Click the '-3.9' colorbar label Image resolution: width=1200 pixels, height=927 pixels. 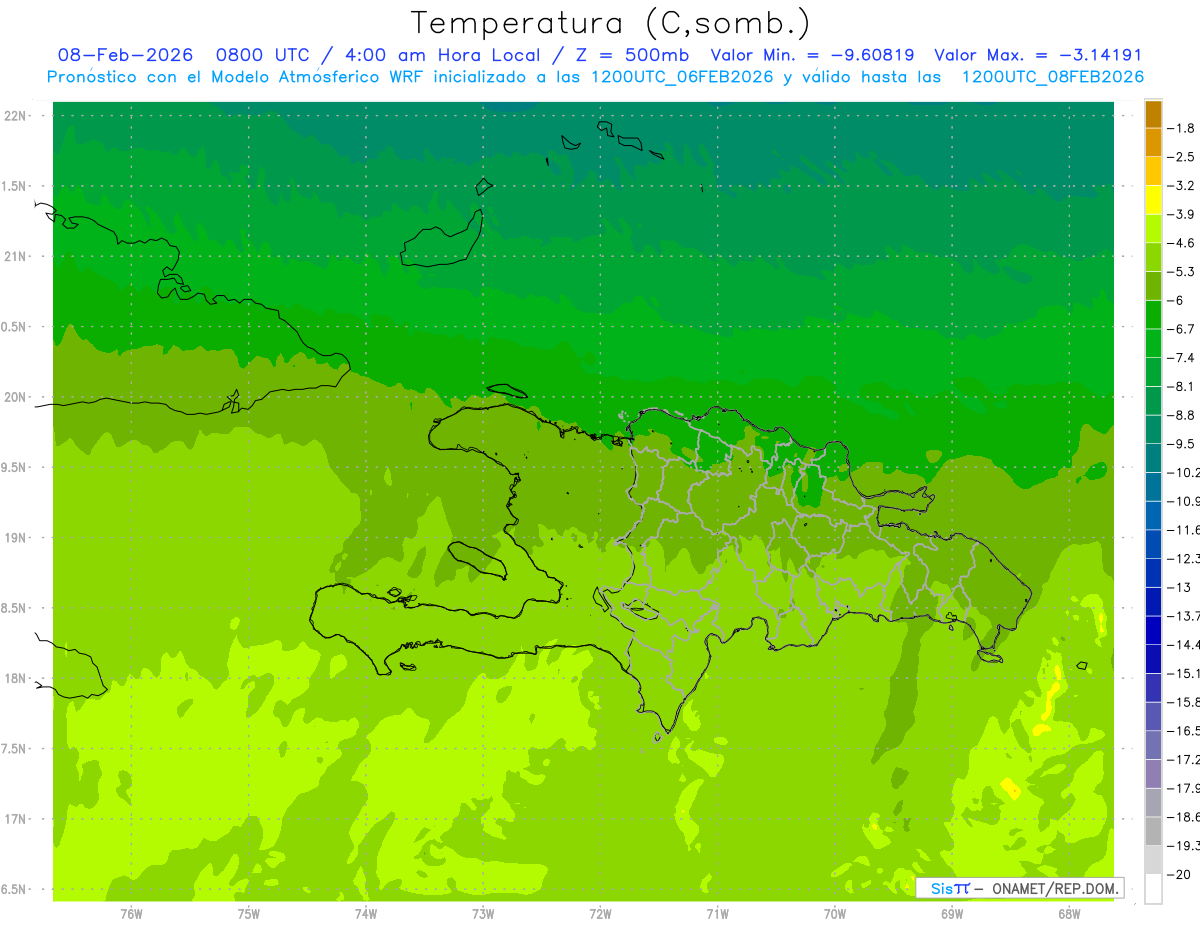click(1183, 214)
